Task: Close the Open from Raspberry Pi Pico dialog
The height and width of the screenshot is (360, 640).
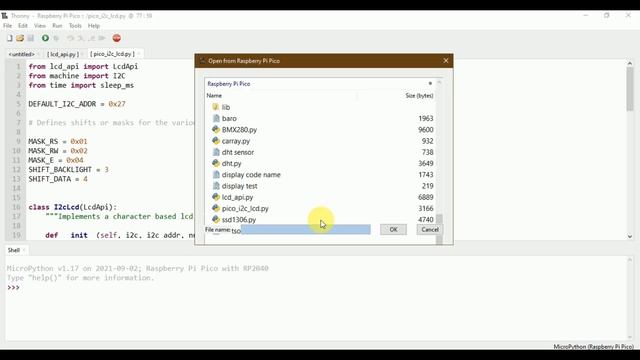Action: (446, 61)
